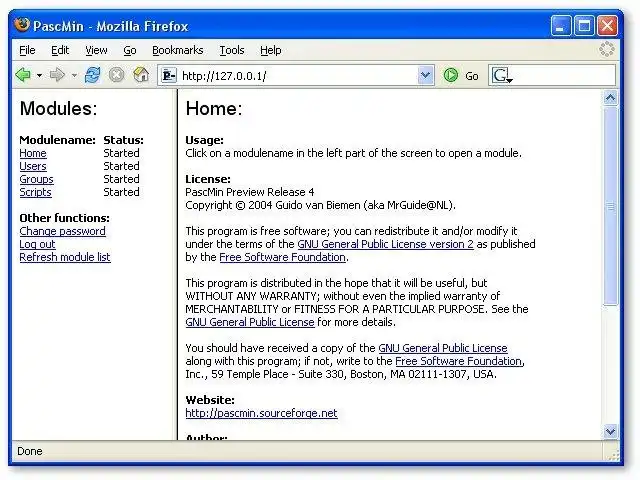The width and height of the screenshot is (640, 480).
Task: Click the 'Home:' page heading
Action: pyautogui.click(x=214, y=109)
